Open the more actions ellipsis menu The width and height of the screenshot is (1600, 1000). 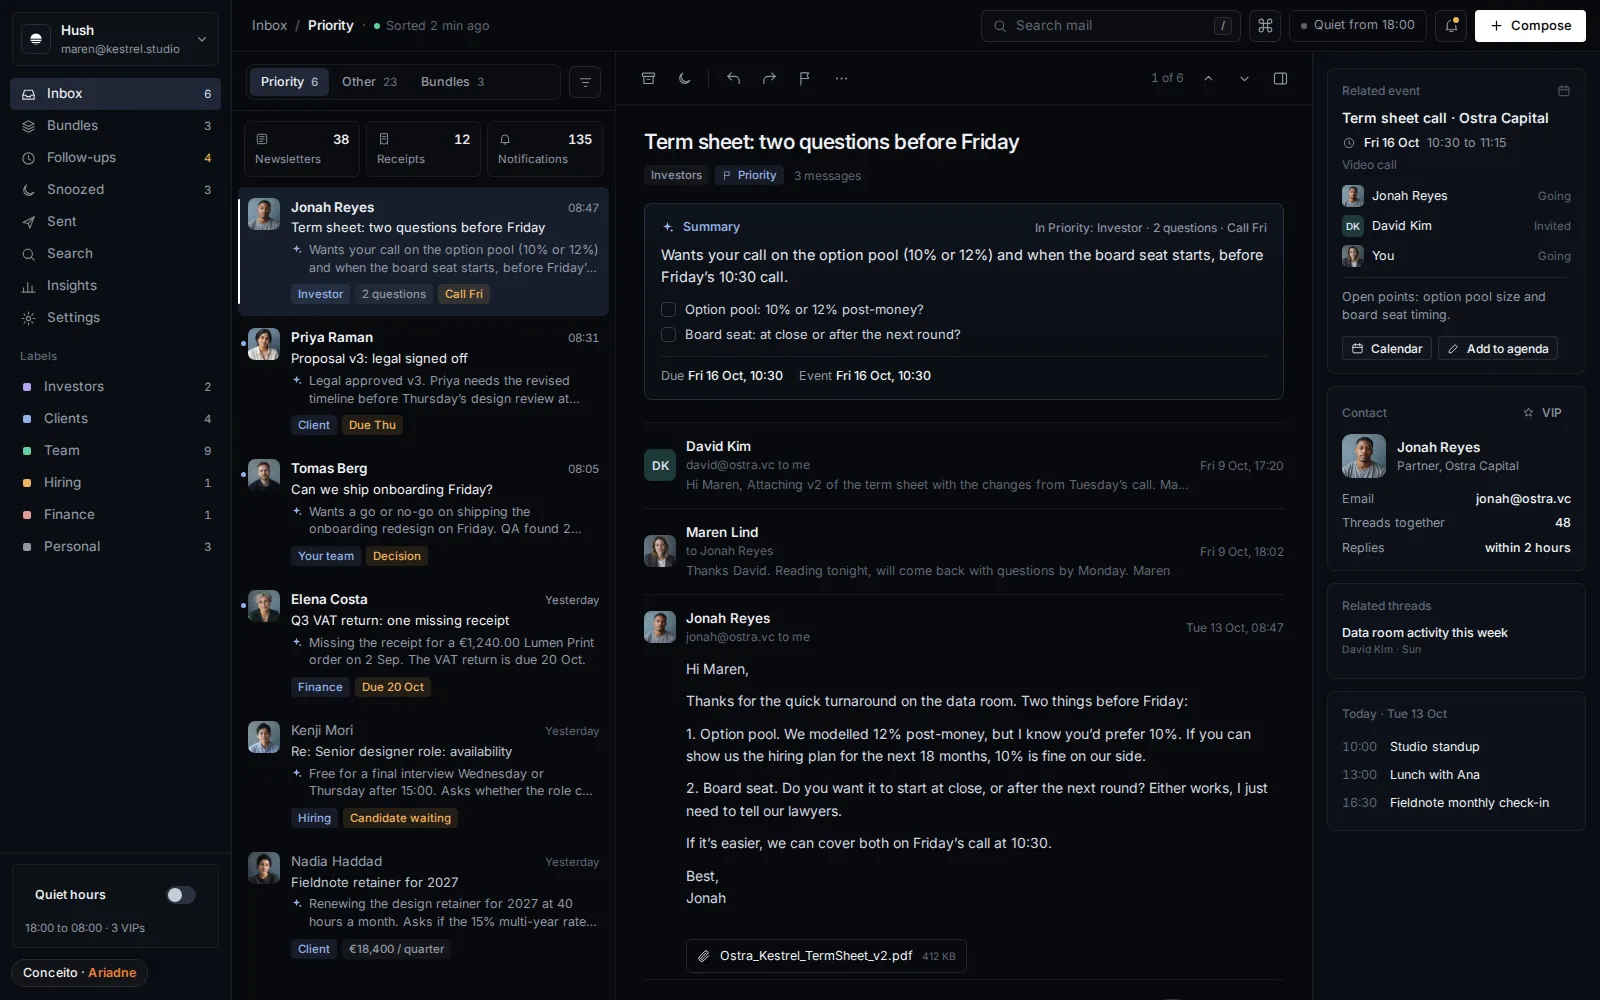841,78
